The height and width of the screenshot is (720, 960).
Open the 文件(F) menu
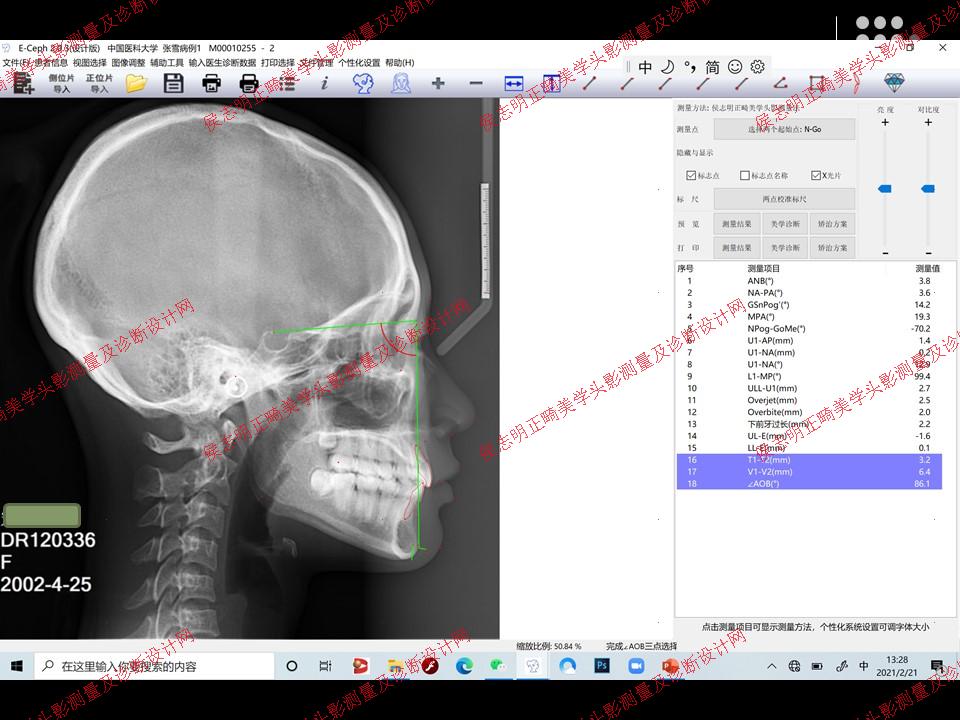[14, 62]
